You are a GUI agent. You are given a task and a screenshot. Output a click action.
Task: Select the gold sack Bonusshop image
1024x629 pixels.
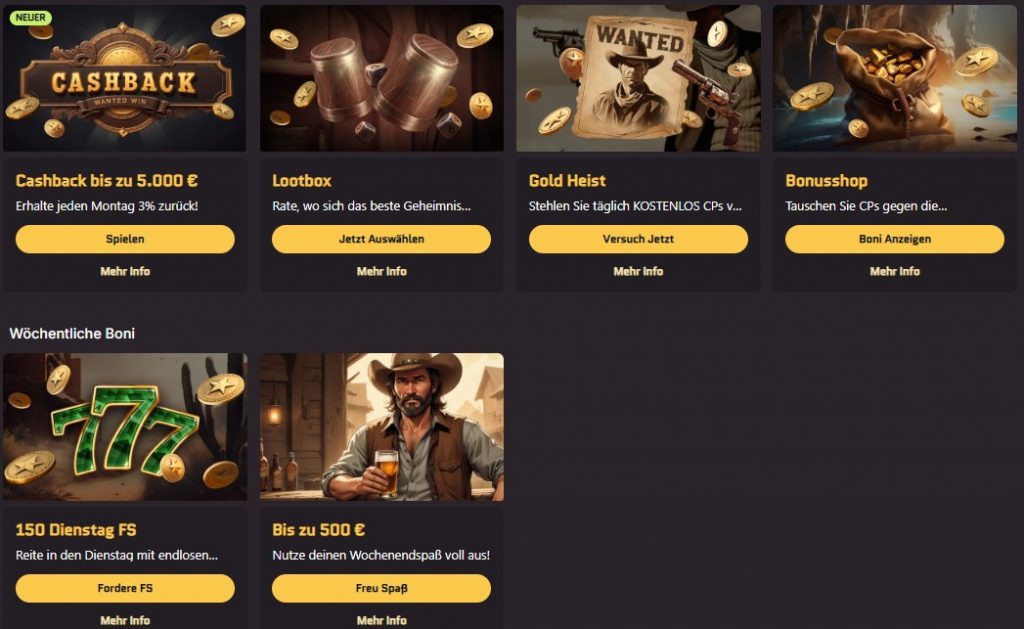tap(895, 78)
